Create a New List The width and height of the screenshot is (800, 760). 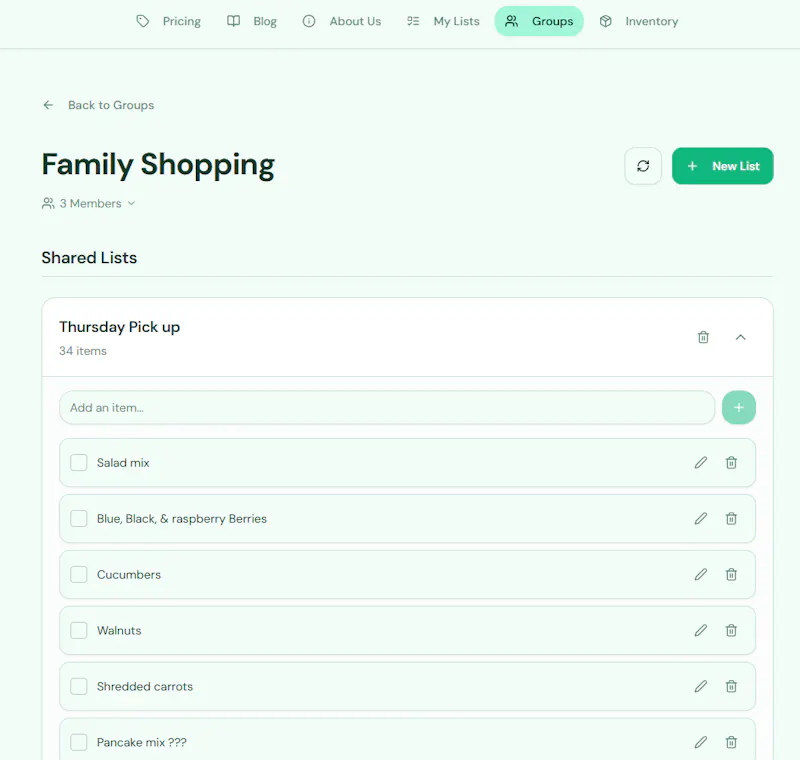722,166
